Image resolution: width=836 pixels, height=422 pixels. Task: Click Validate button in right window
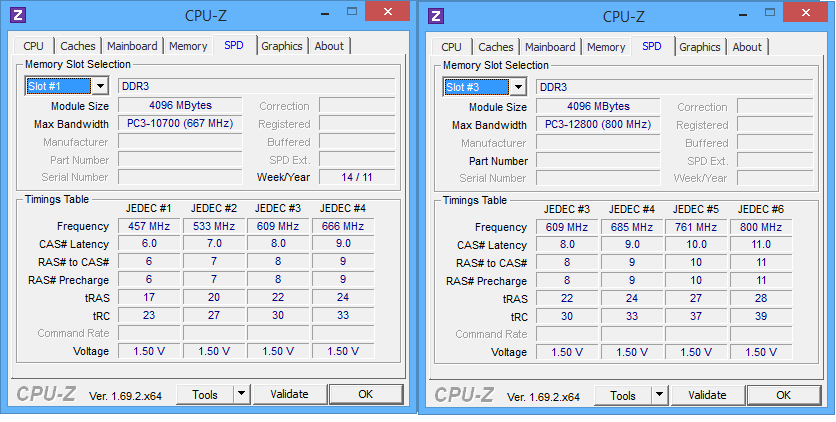(x=708, y=395)
